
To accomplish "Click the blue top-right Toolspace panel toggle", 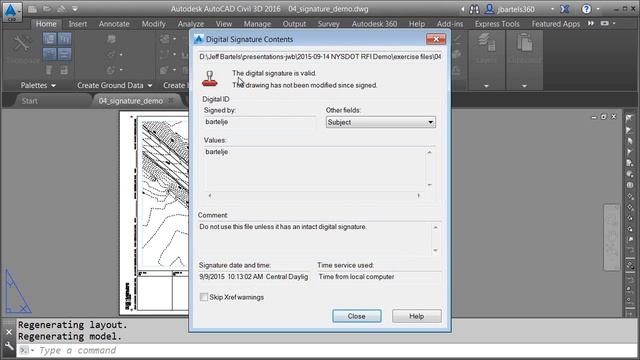I will click(64, 39).
